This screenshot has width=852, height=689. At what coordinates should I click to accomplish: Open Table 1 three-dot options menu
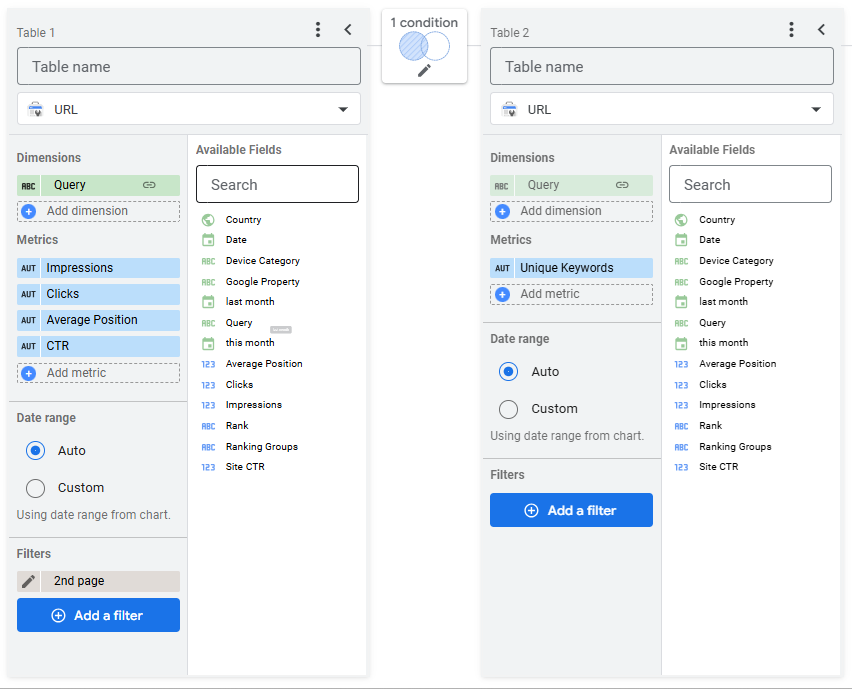(318, 30)
